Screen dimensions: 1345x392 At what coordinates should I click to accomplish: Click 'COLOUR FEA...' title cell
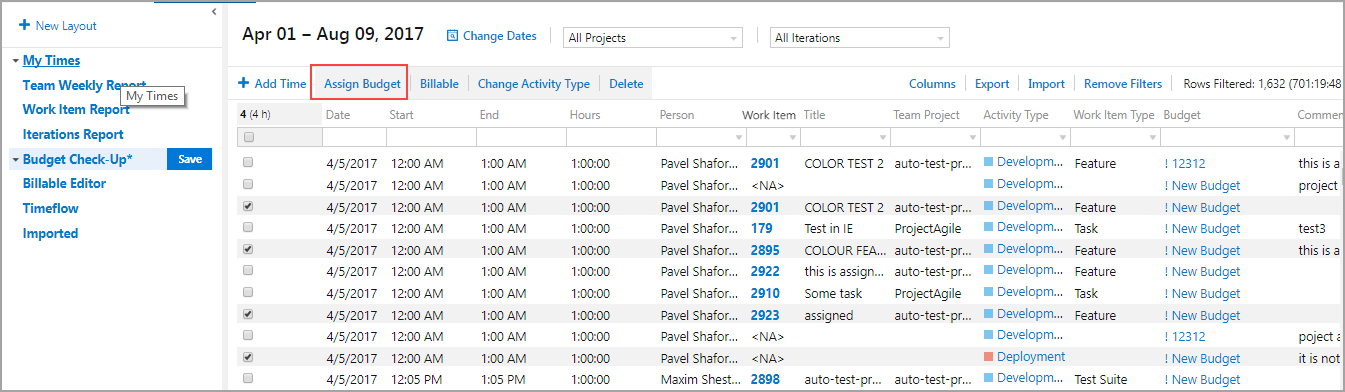tap(844, 250)
